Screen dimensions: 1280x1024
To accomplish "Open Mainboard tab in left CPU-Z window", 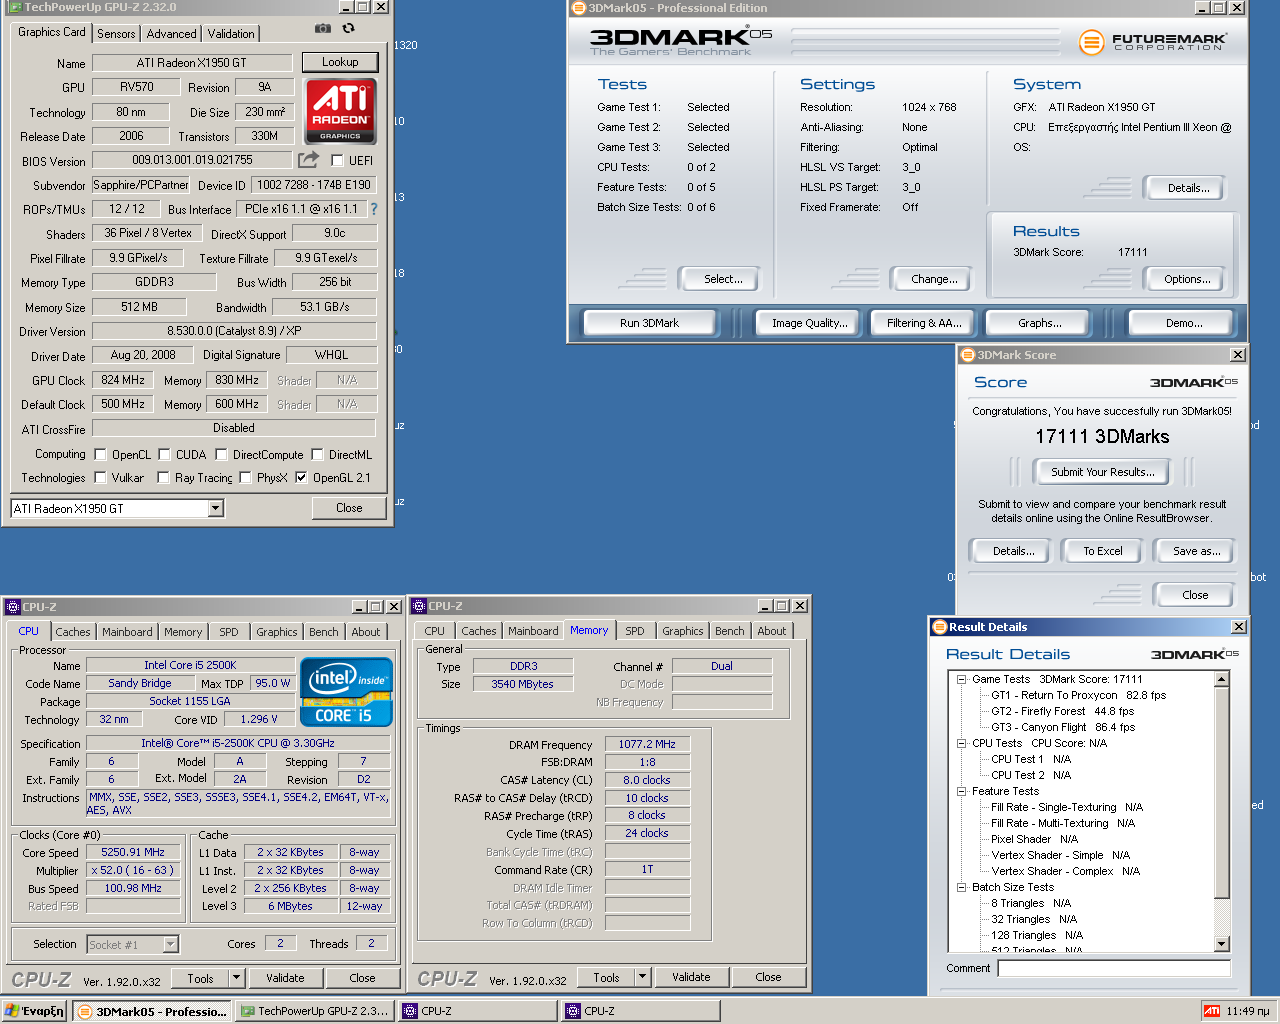I will [127, 632].
